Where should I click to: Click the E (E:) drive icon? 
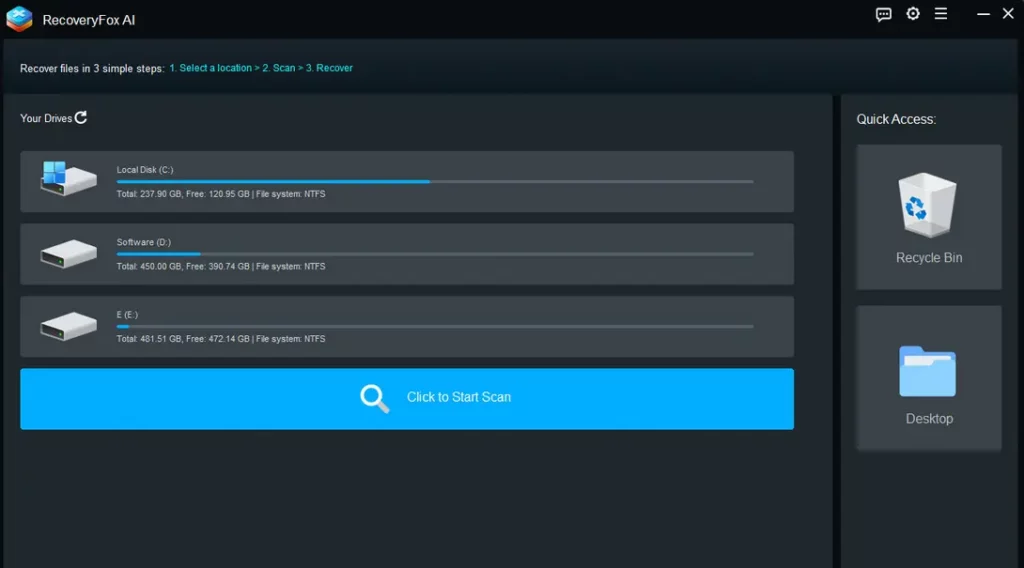tap(68, 326)
